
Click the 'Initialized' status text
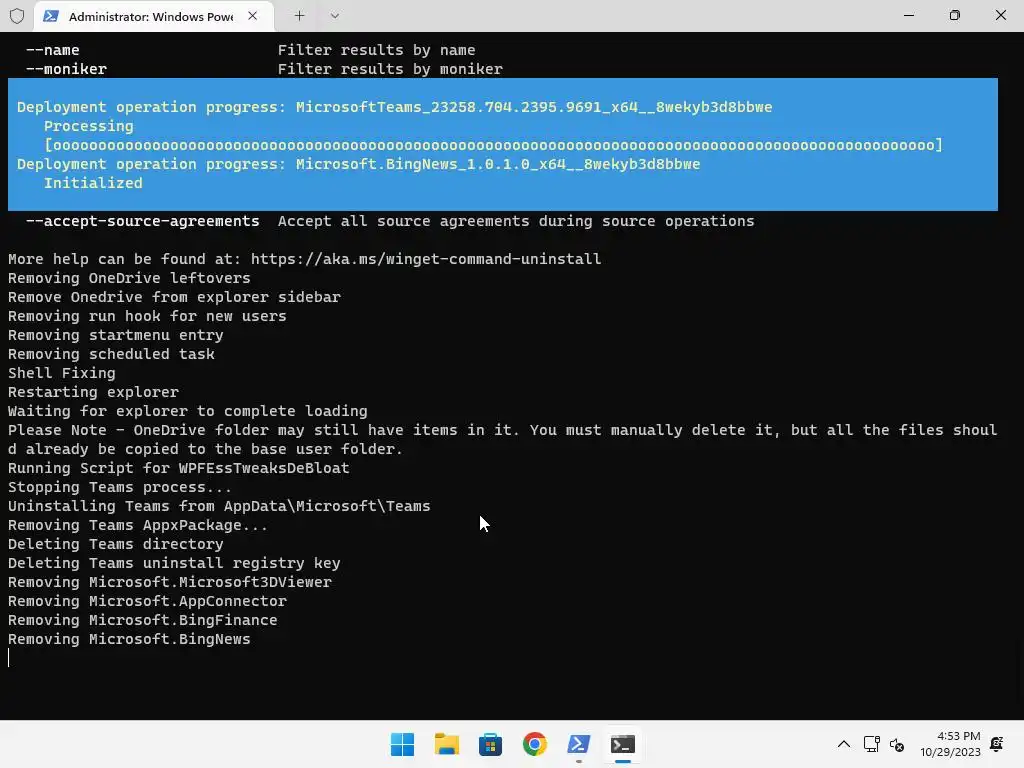(x=93, y=184)
